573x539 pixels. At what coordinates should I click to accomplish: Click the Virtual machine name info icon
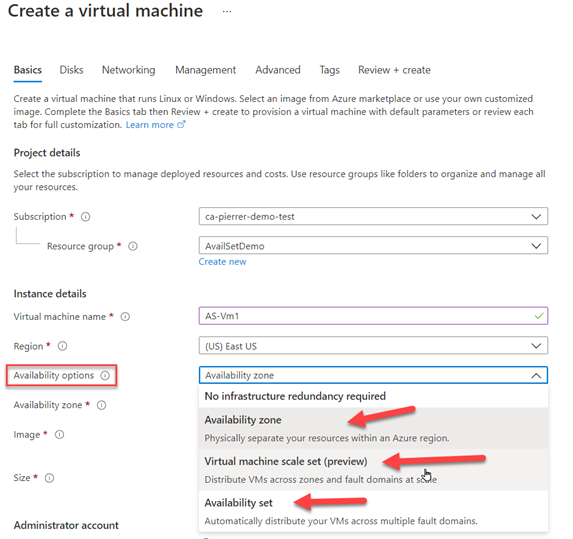[125, 316]
